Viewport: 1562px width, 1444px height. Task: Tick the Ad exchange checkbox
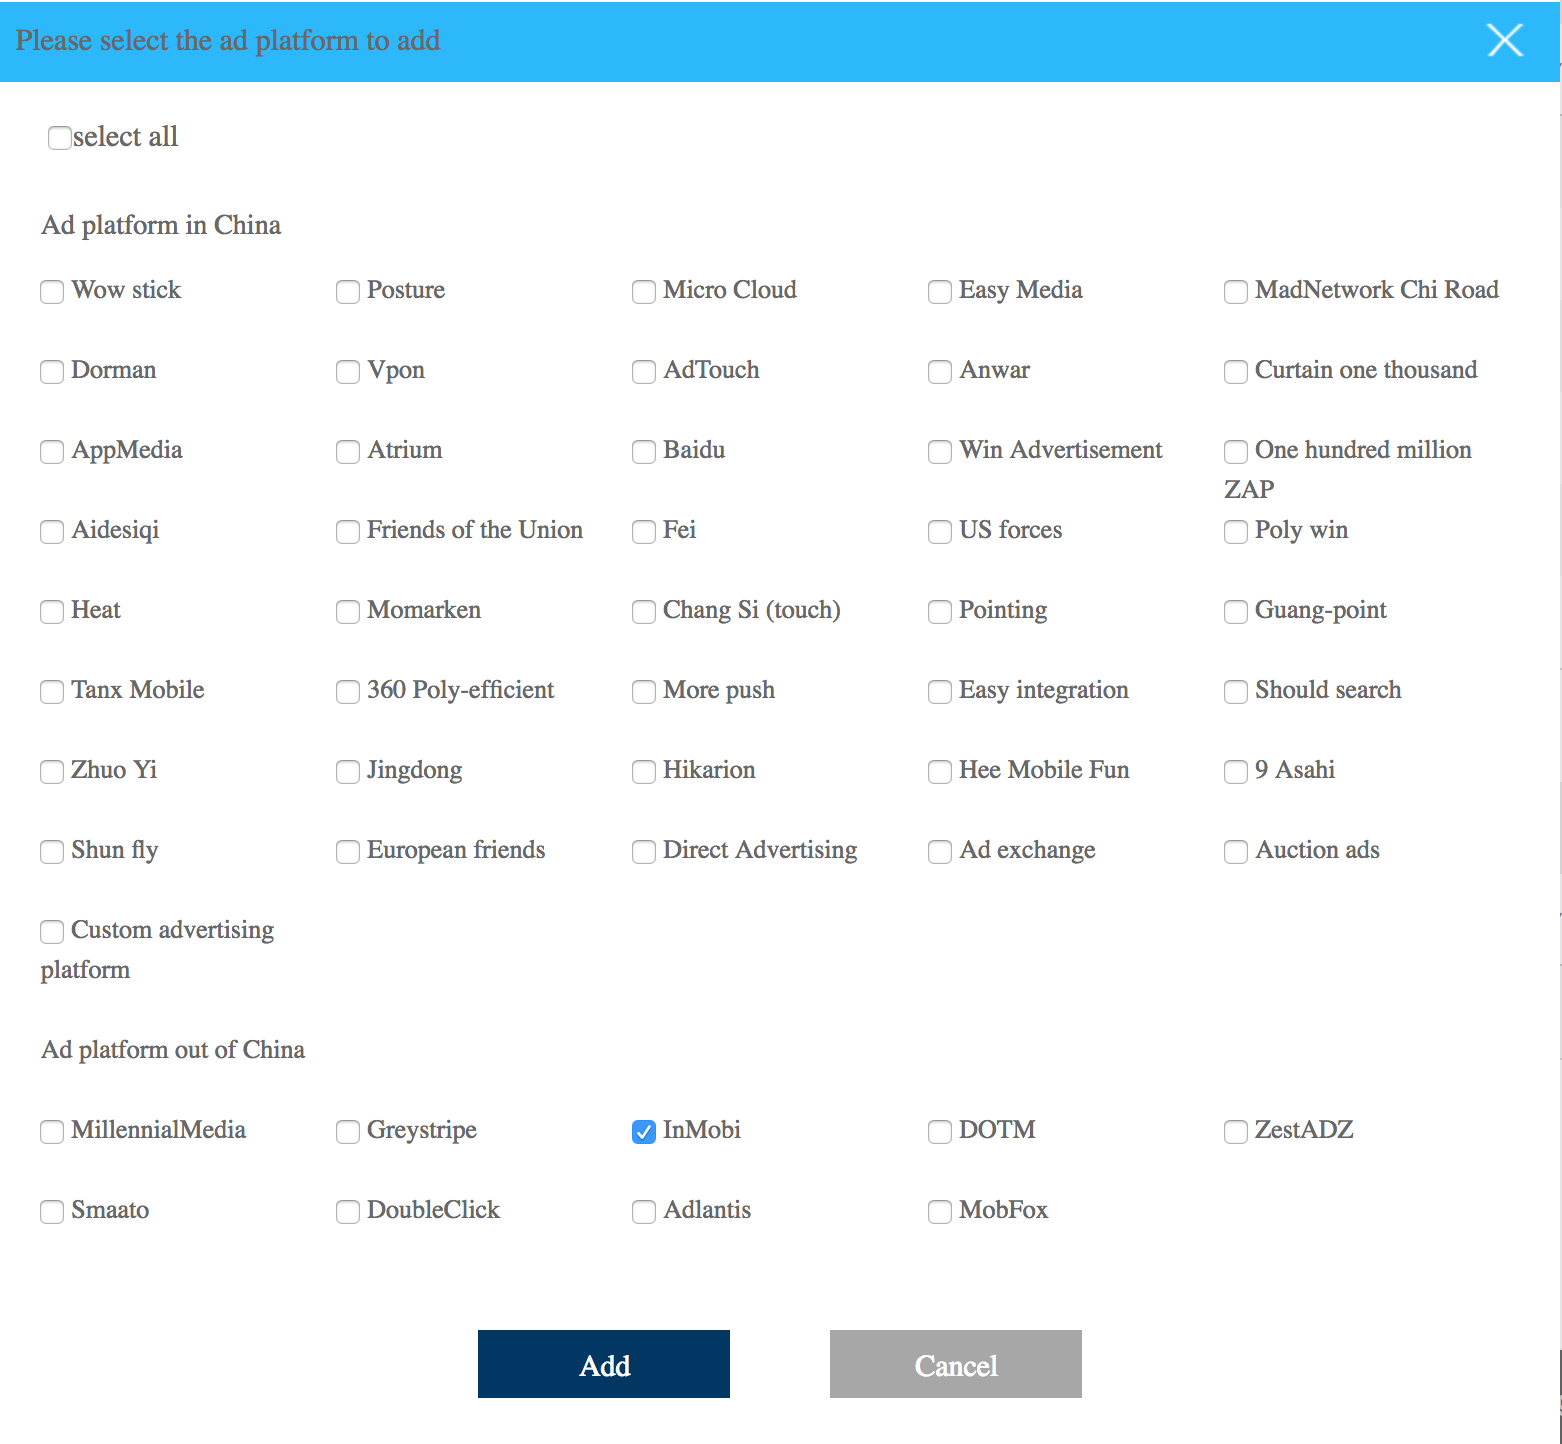[940, 852]
